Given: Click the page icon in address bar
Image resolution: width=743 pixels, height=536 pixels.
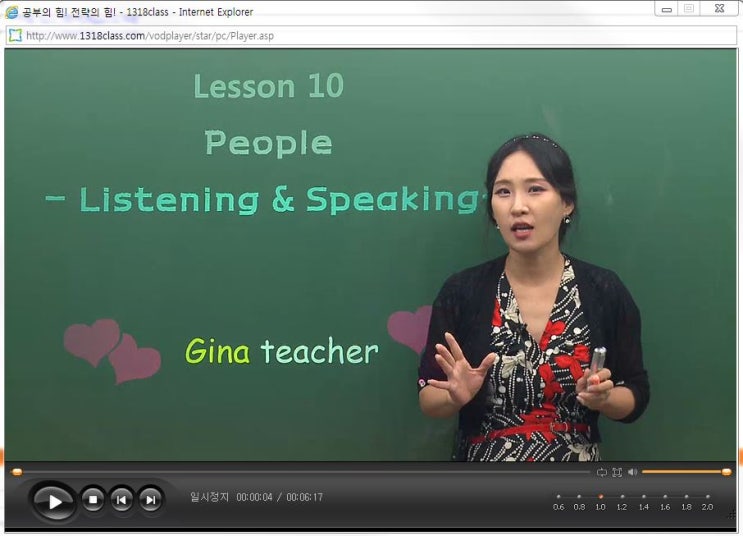Looking at the screenshot, I should tap(16, 36).
